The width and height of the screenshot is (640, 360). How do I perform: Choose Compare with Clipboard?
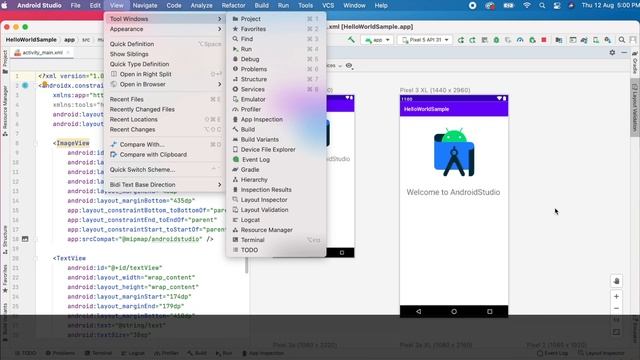pos(165,155)
